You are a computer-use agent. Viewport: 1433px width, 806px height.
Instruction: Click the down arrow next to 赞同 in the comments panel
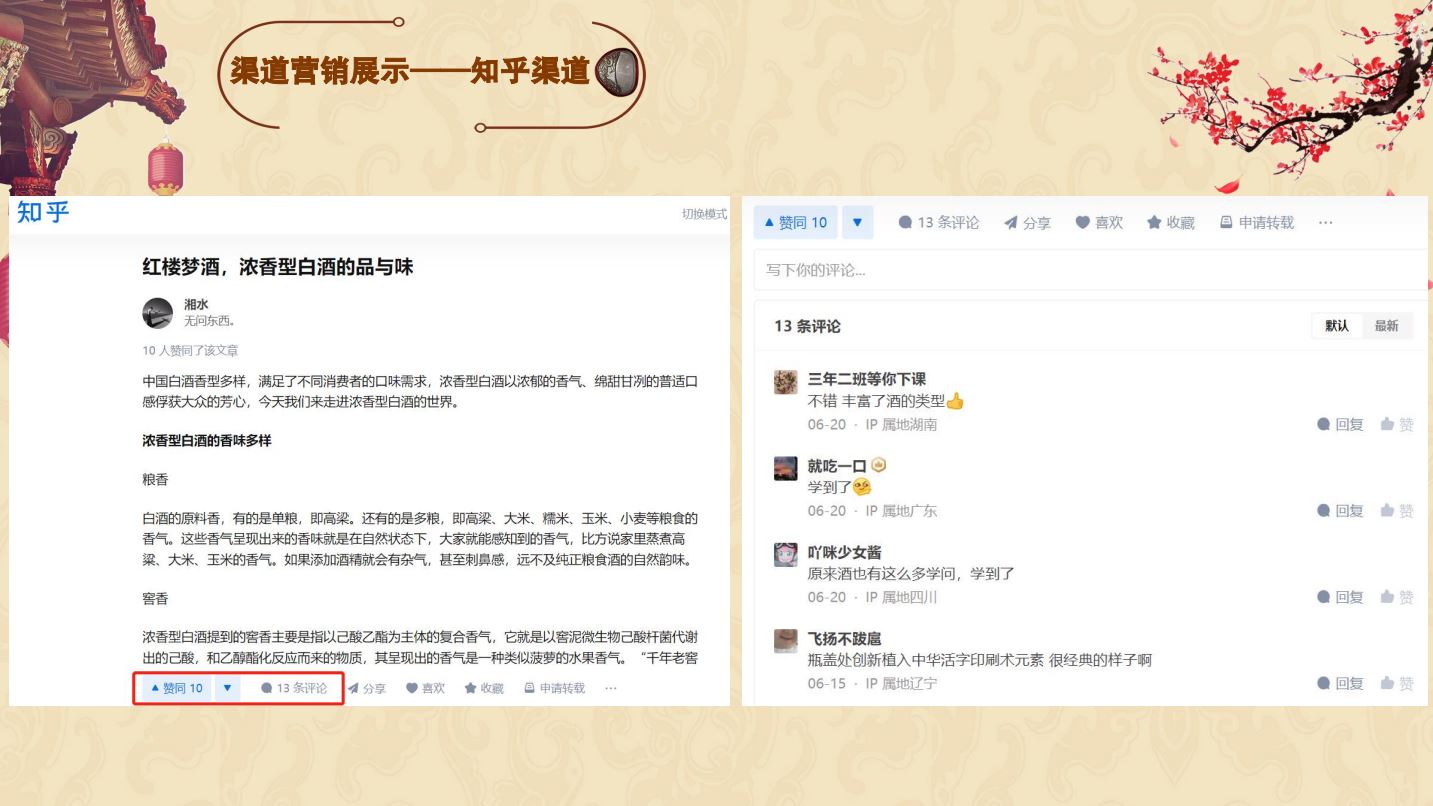(857, 223)
